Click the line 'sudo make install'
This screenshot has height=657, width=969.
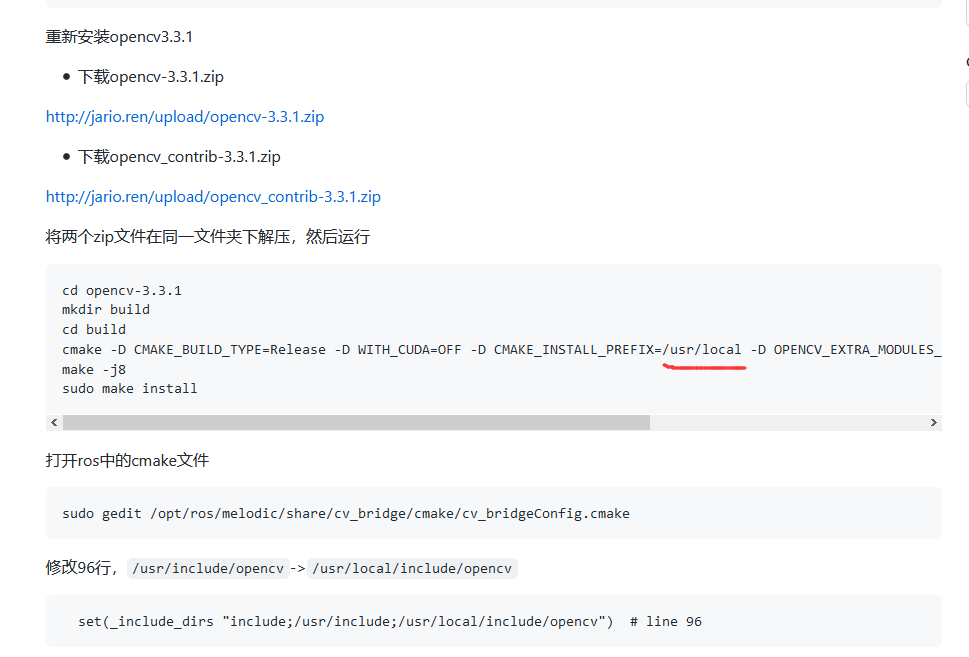coord(130,389)
